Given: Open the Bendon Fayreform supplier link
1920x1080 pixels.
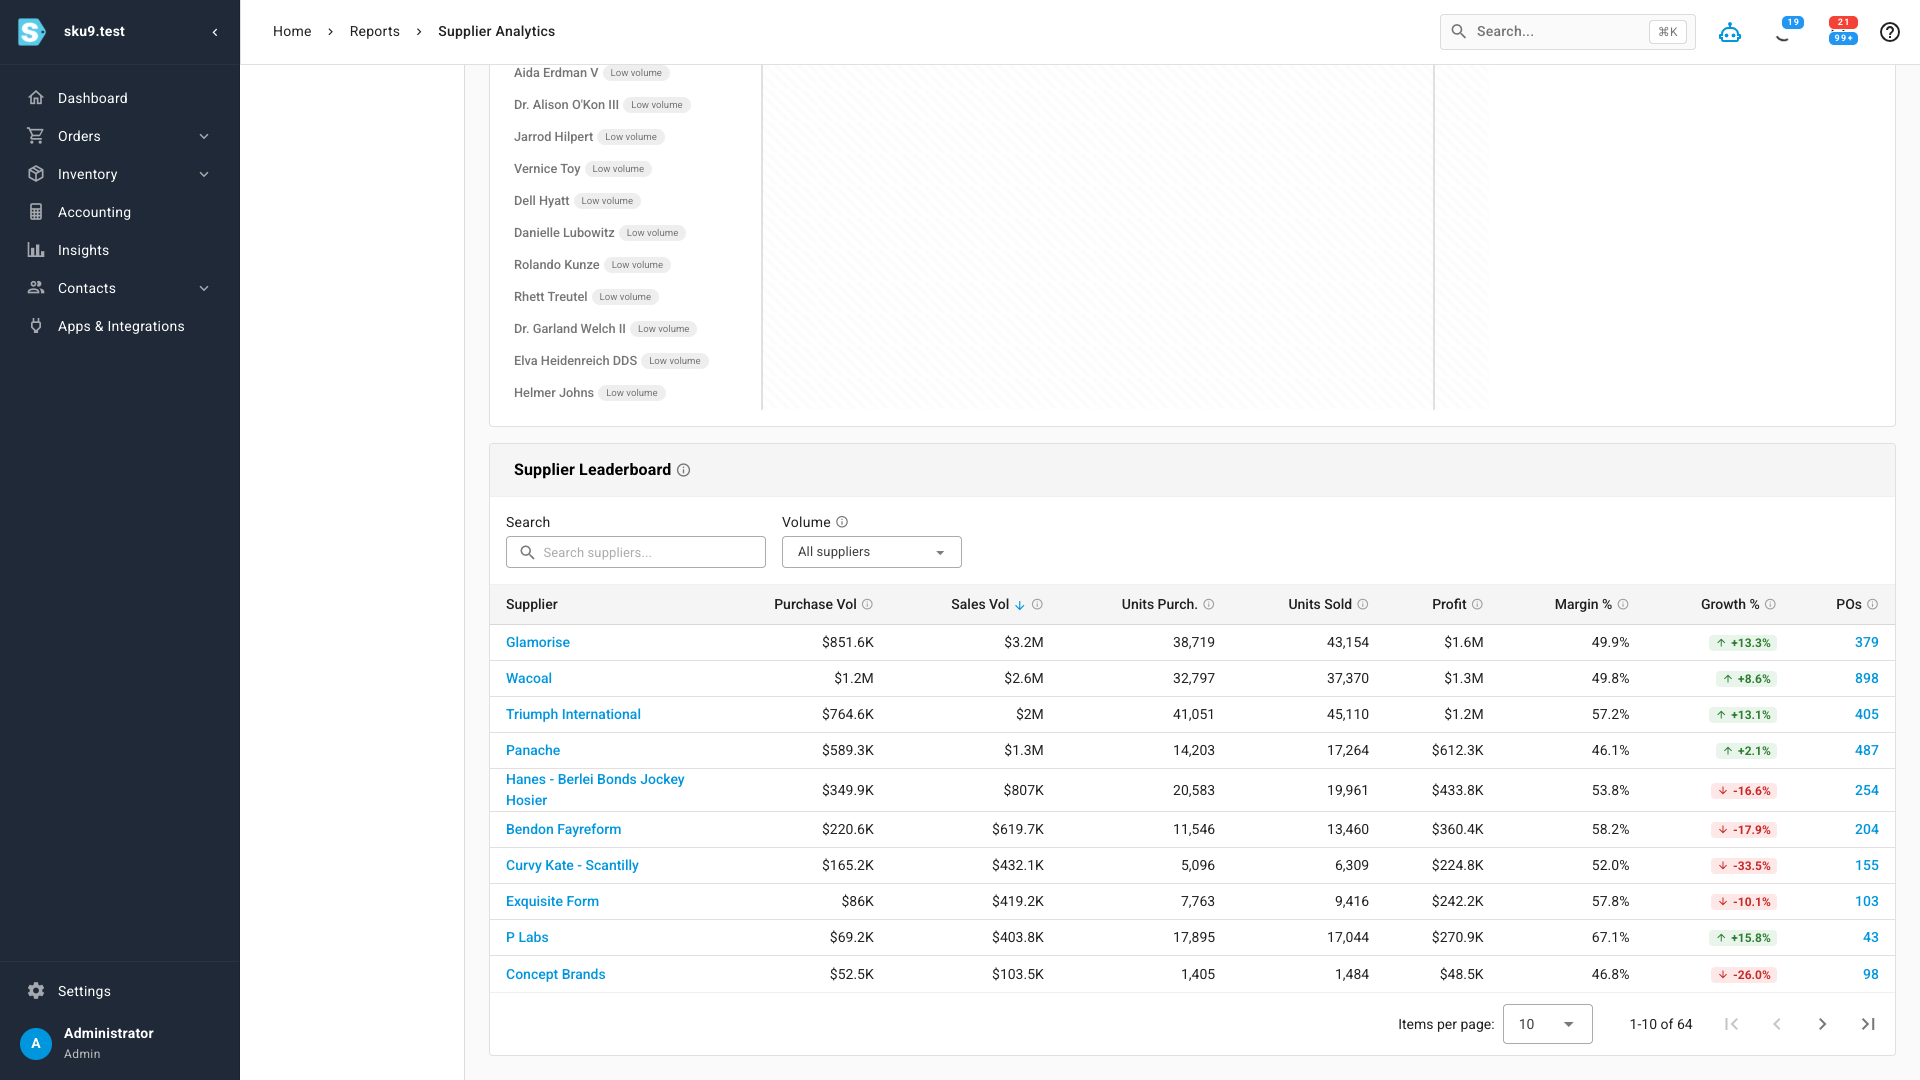Looking at the screenshot, I should (564, 829).
